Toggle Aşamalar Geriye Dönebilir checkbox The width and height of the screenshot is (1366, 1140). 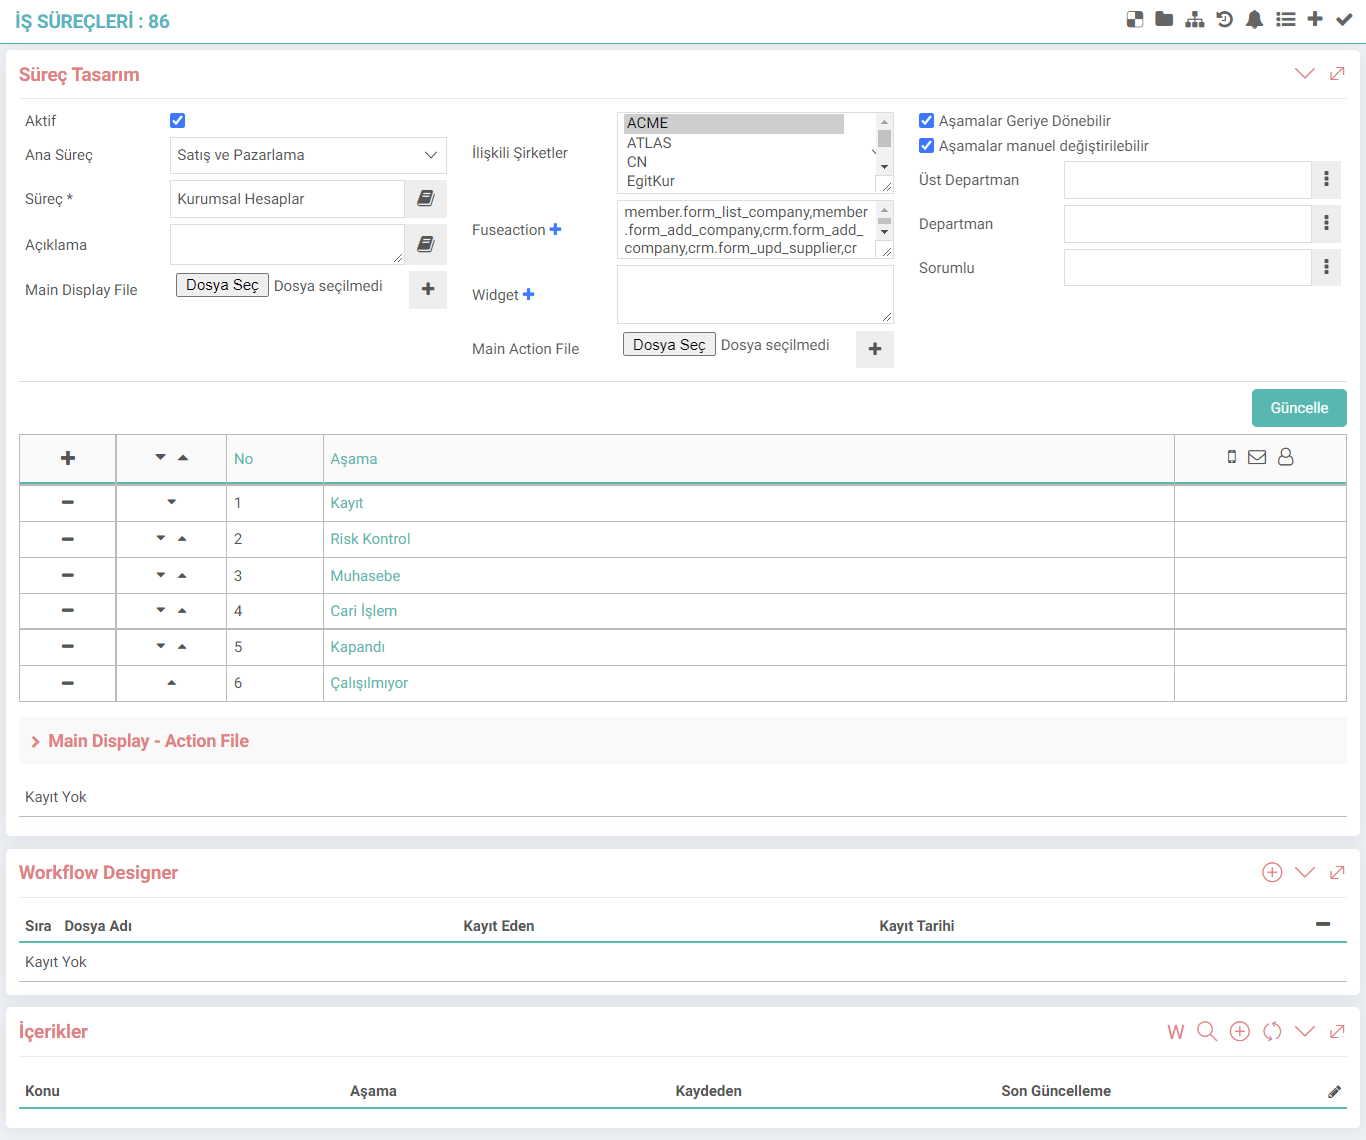tap(926, 121)
